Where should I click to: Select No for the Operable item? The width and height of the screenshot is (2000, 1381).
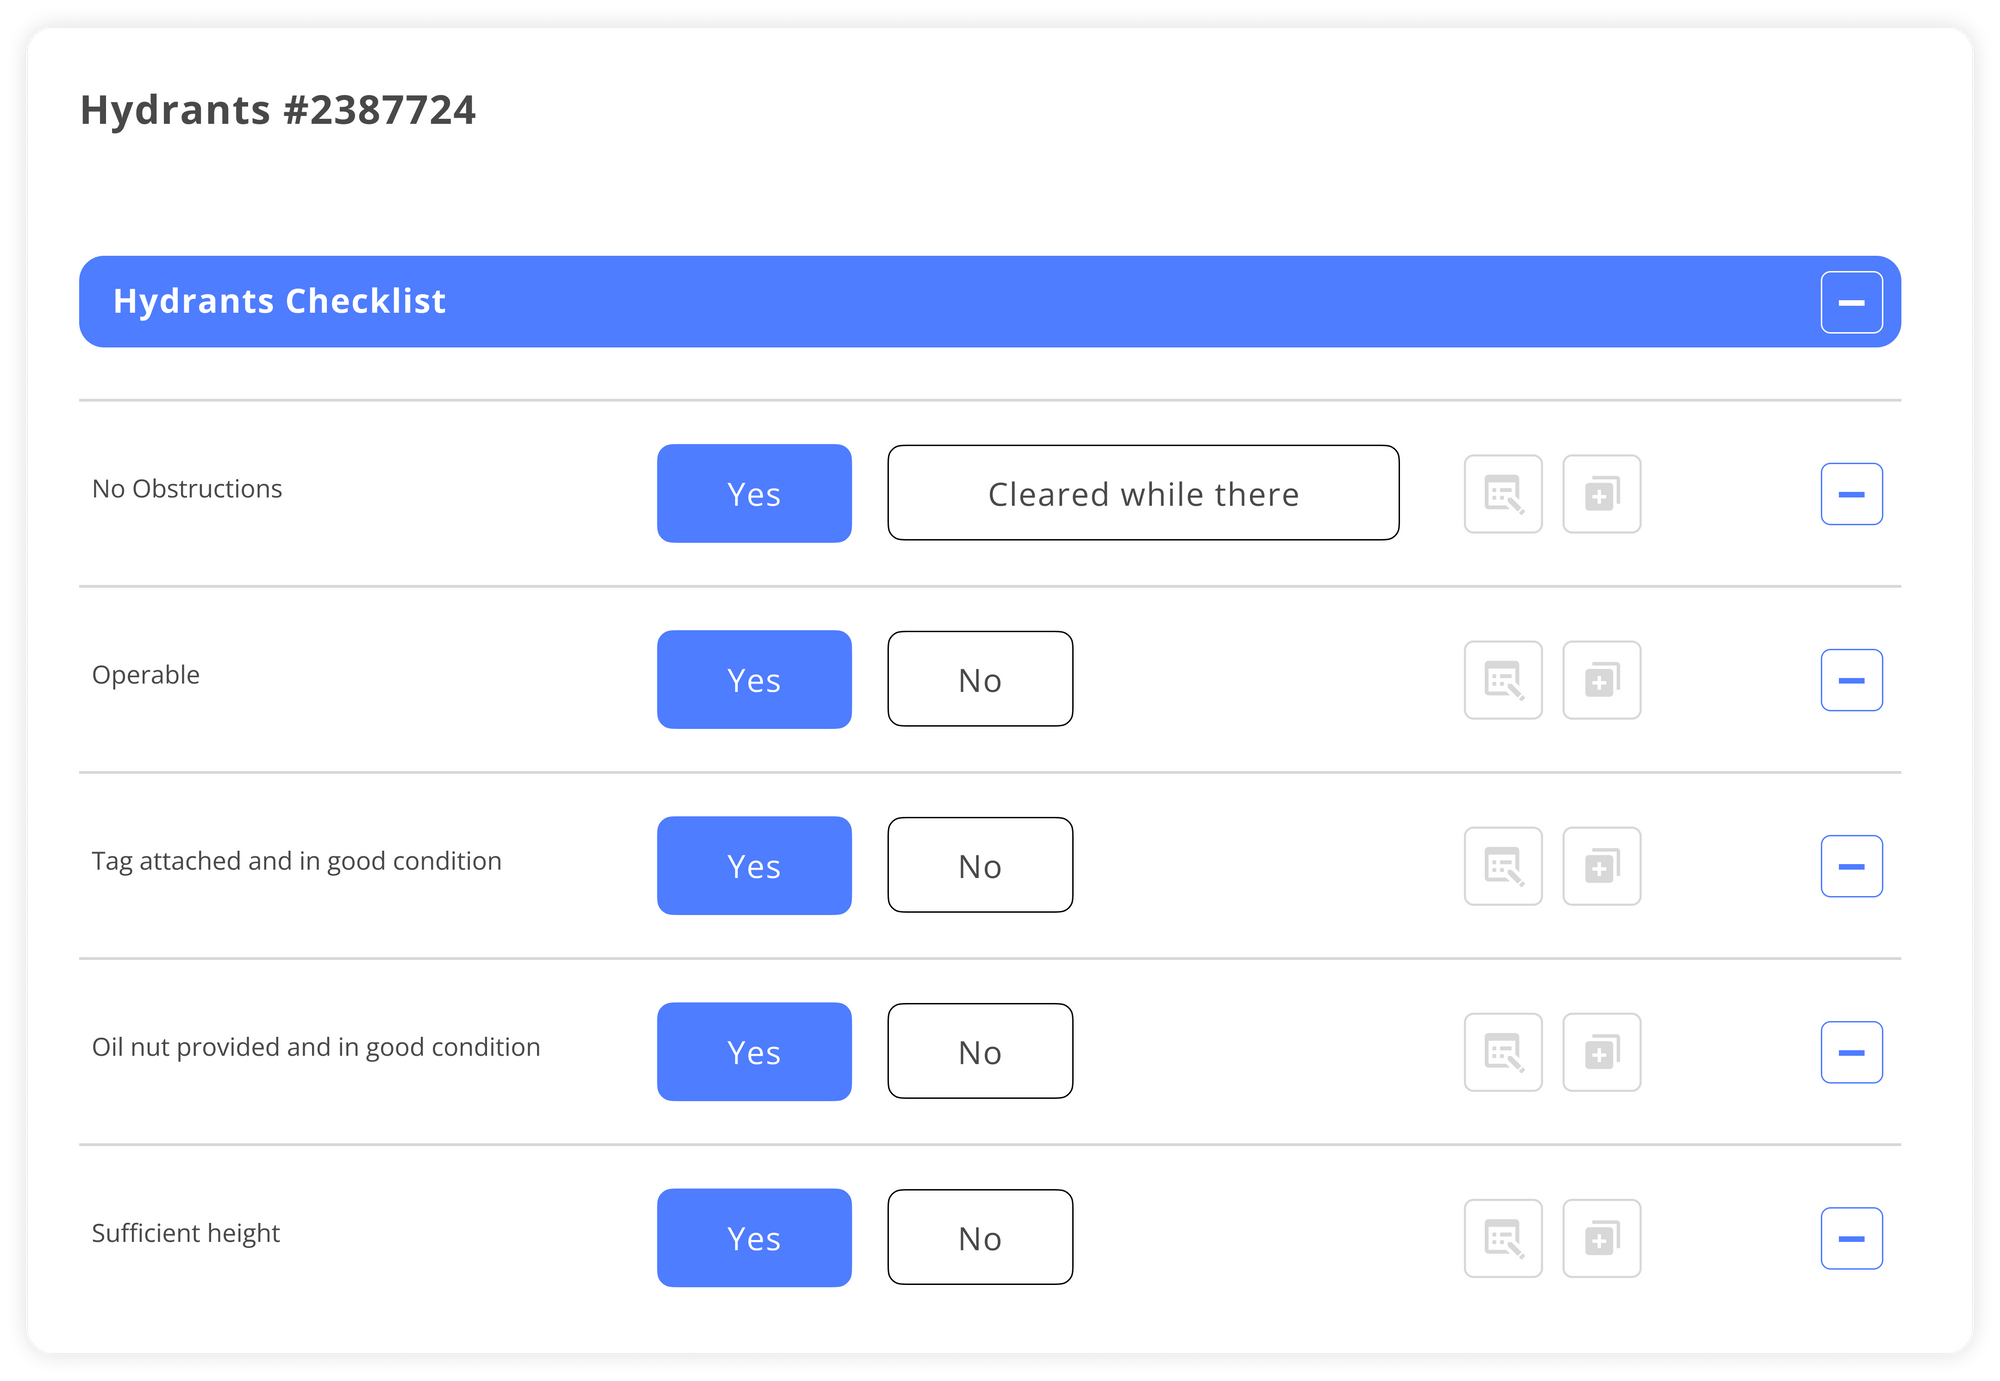979,679
